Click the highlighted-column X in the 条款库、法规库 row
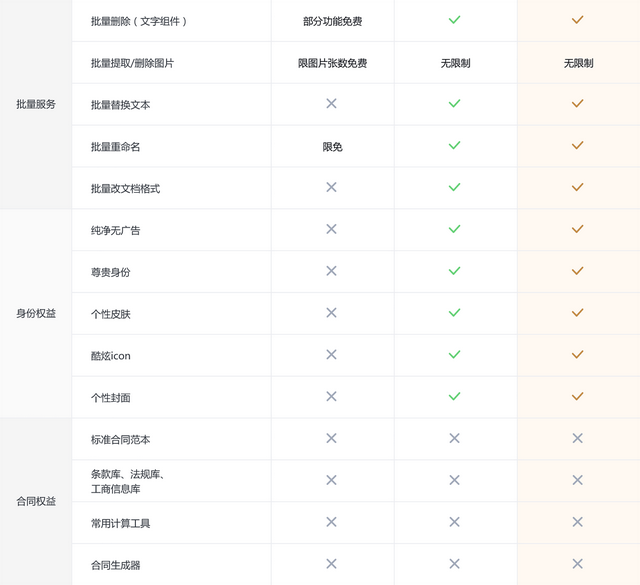Screen dimensions: 640x585 click(x=577, y=480)
